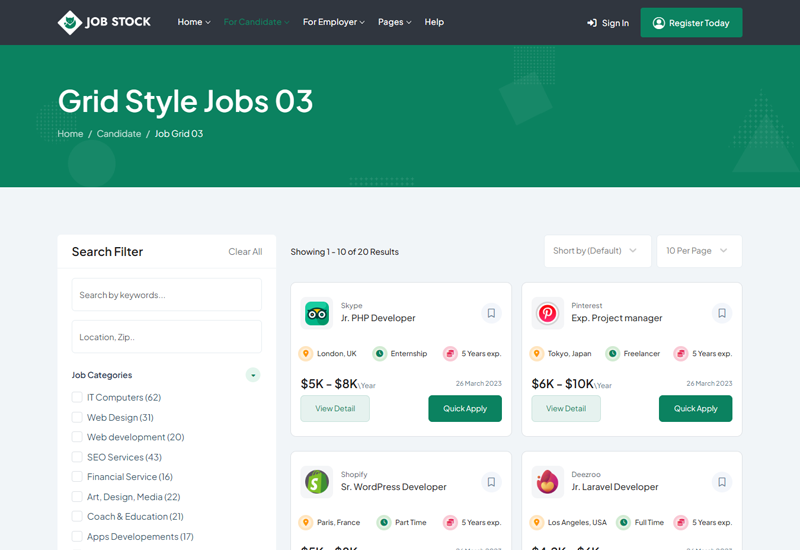Click the clock icon beside Part Time
The height and width of the screenshot is (550, 800).
click(384, 522)
